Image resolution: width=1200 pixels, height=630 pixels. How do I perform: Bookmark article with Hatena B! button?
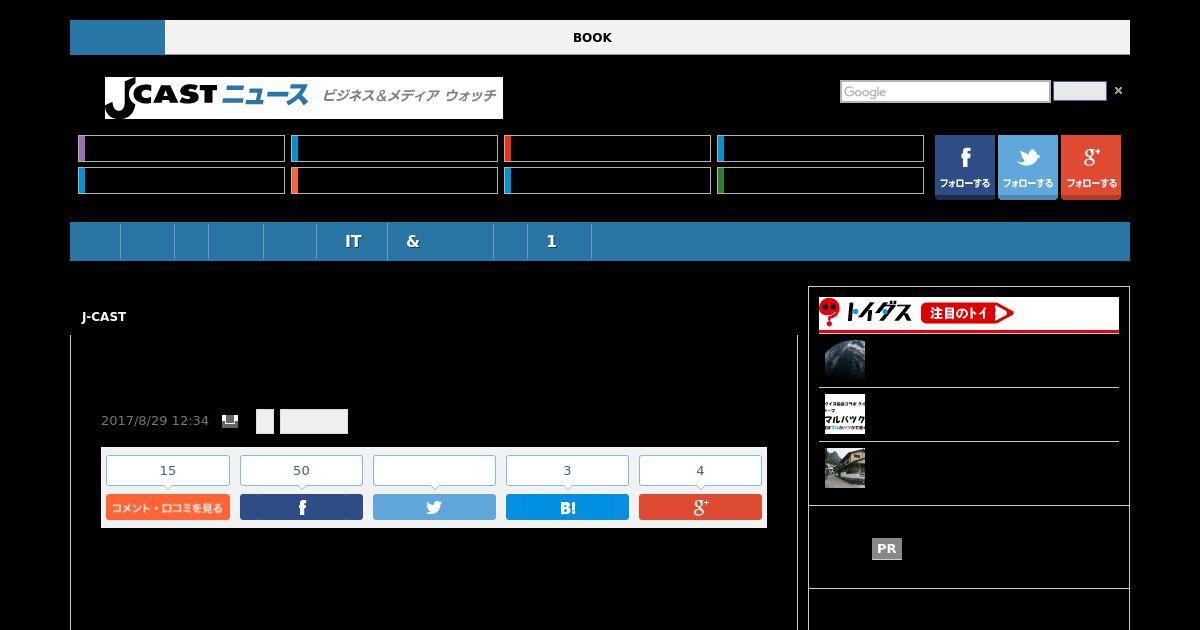(567, 507)
